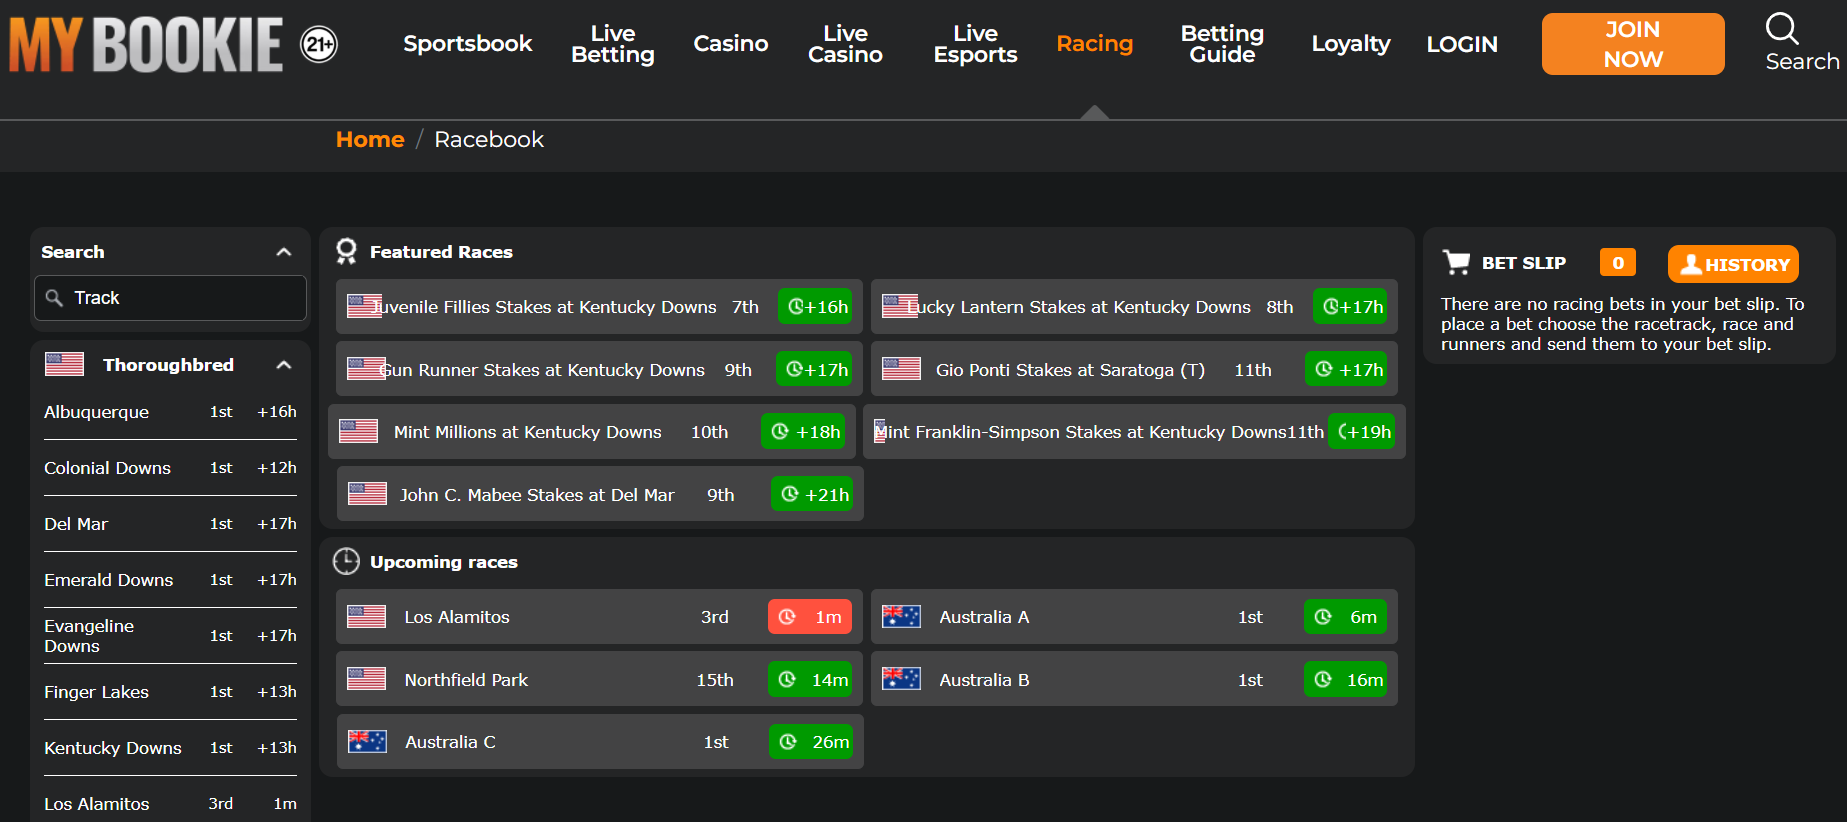
Task: Click the Los Alamitos 1m red timer
Action: pyautogui.click(x=810, y=617)
